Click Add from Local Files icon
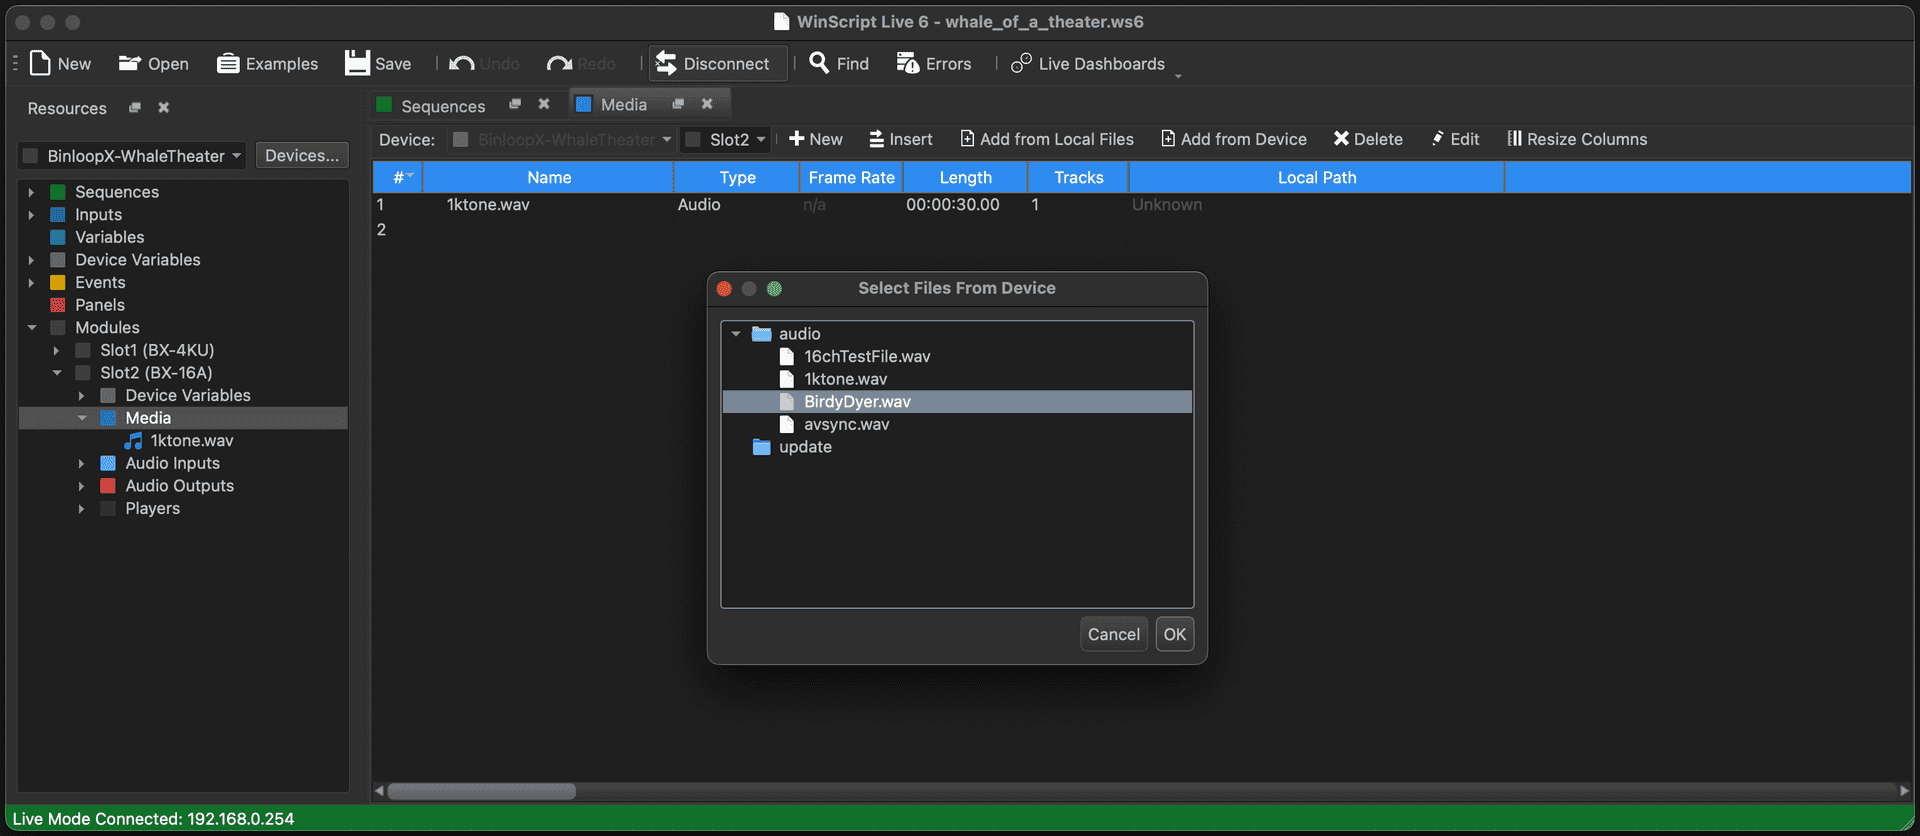This screenshot has height=836, width=1920. point(967,139)
